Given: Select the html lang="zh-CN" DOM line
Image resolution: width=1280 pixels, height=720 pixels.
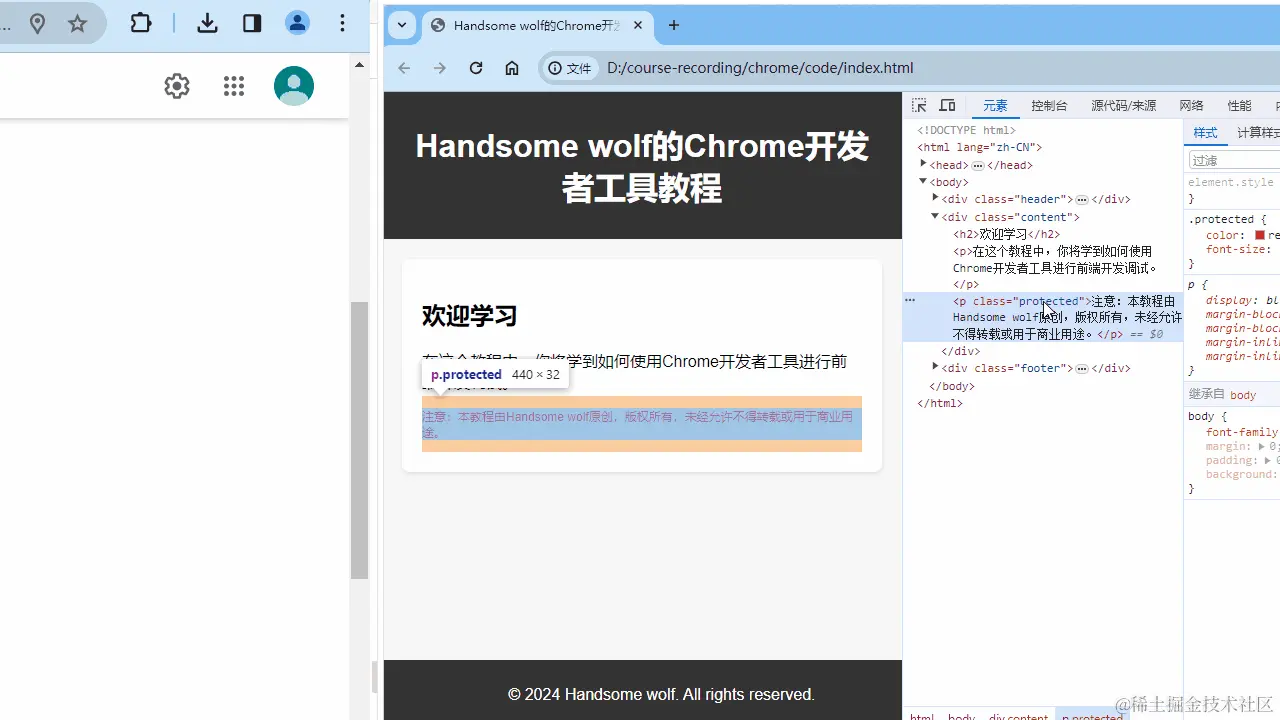Looking at the screenshot, I should (x=980, y=147).
